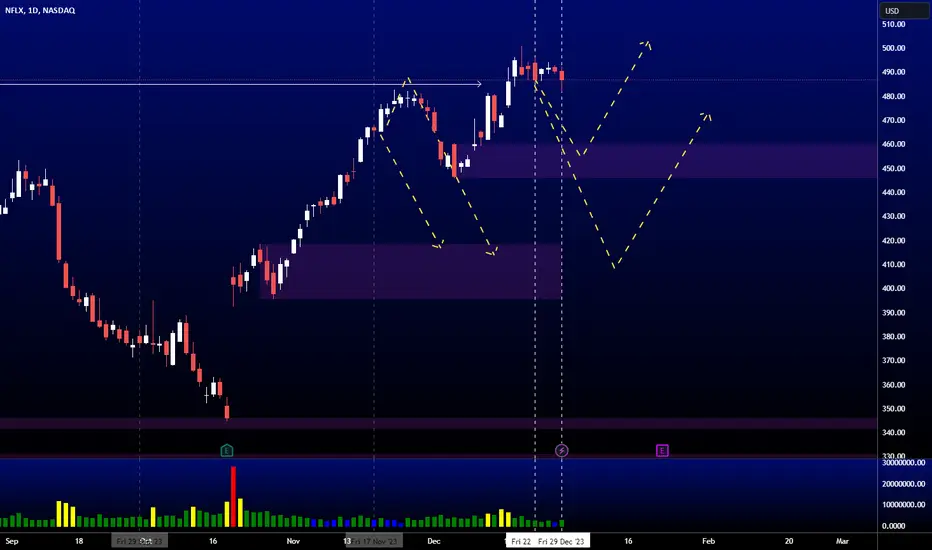Click the 430.00 price axis label
The image size is (932, 550).
pyautogui.click(x=893, y=216)
